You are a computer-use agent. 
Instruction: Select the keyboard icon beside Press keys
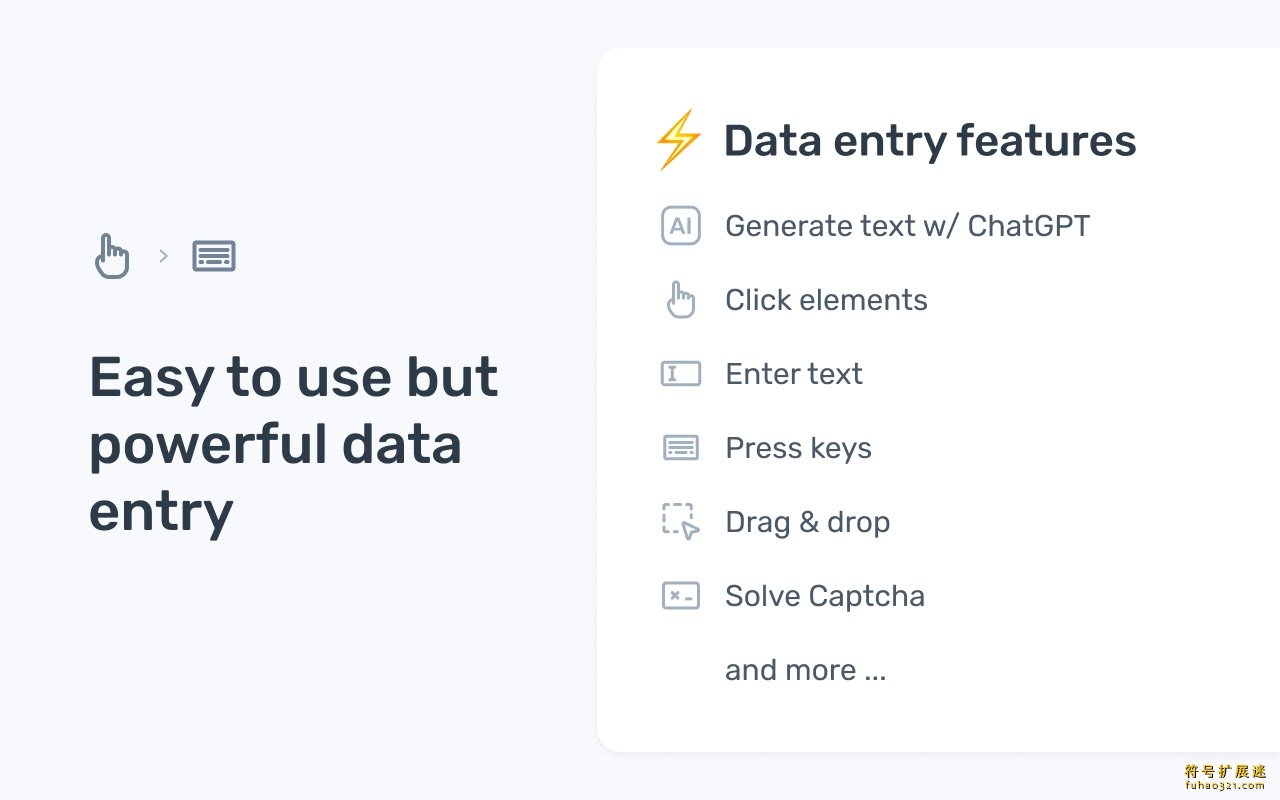681,448
